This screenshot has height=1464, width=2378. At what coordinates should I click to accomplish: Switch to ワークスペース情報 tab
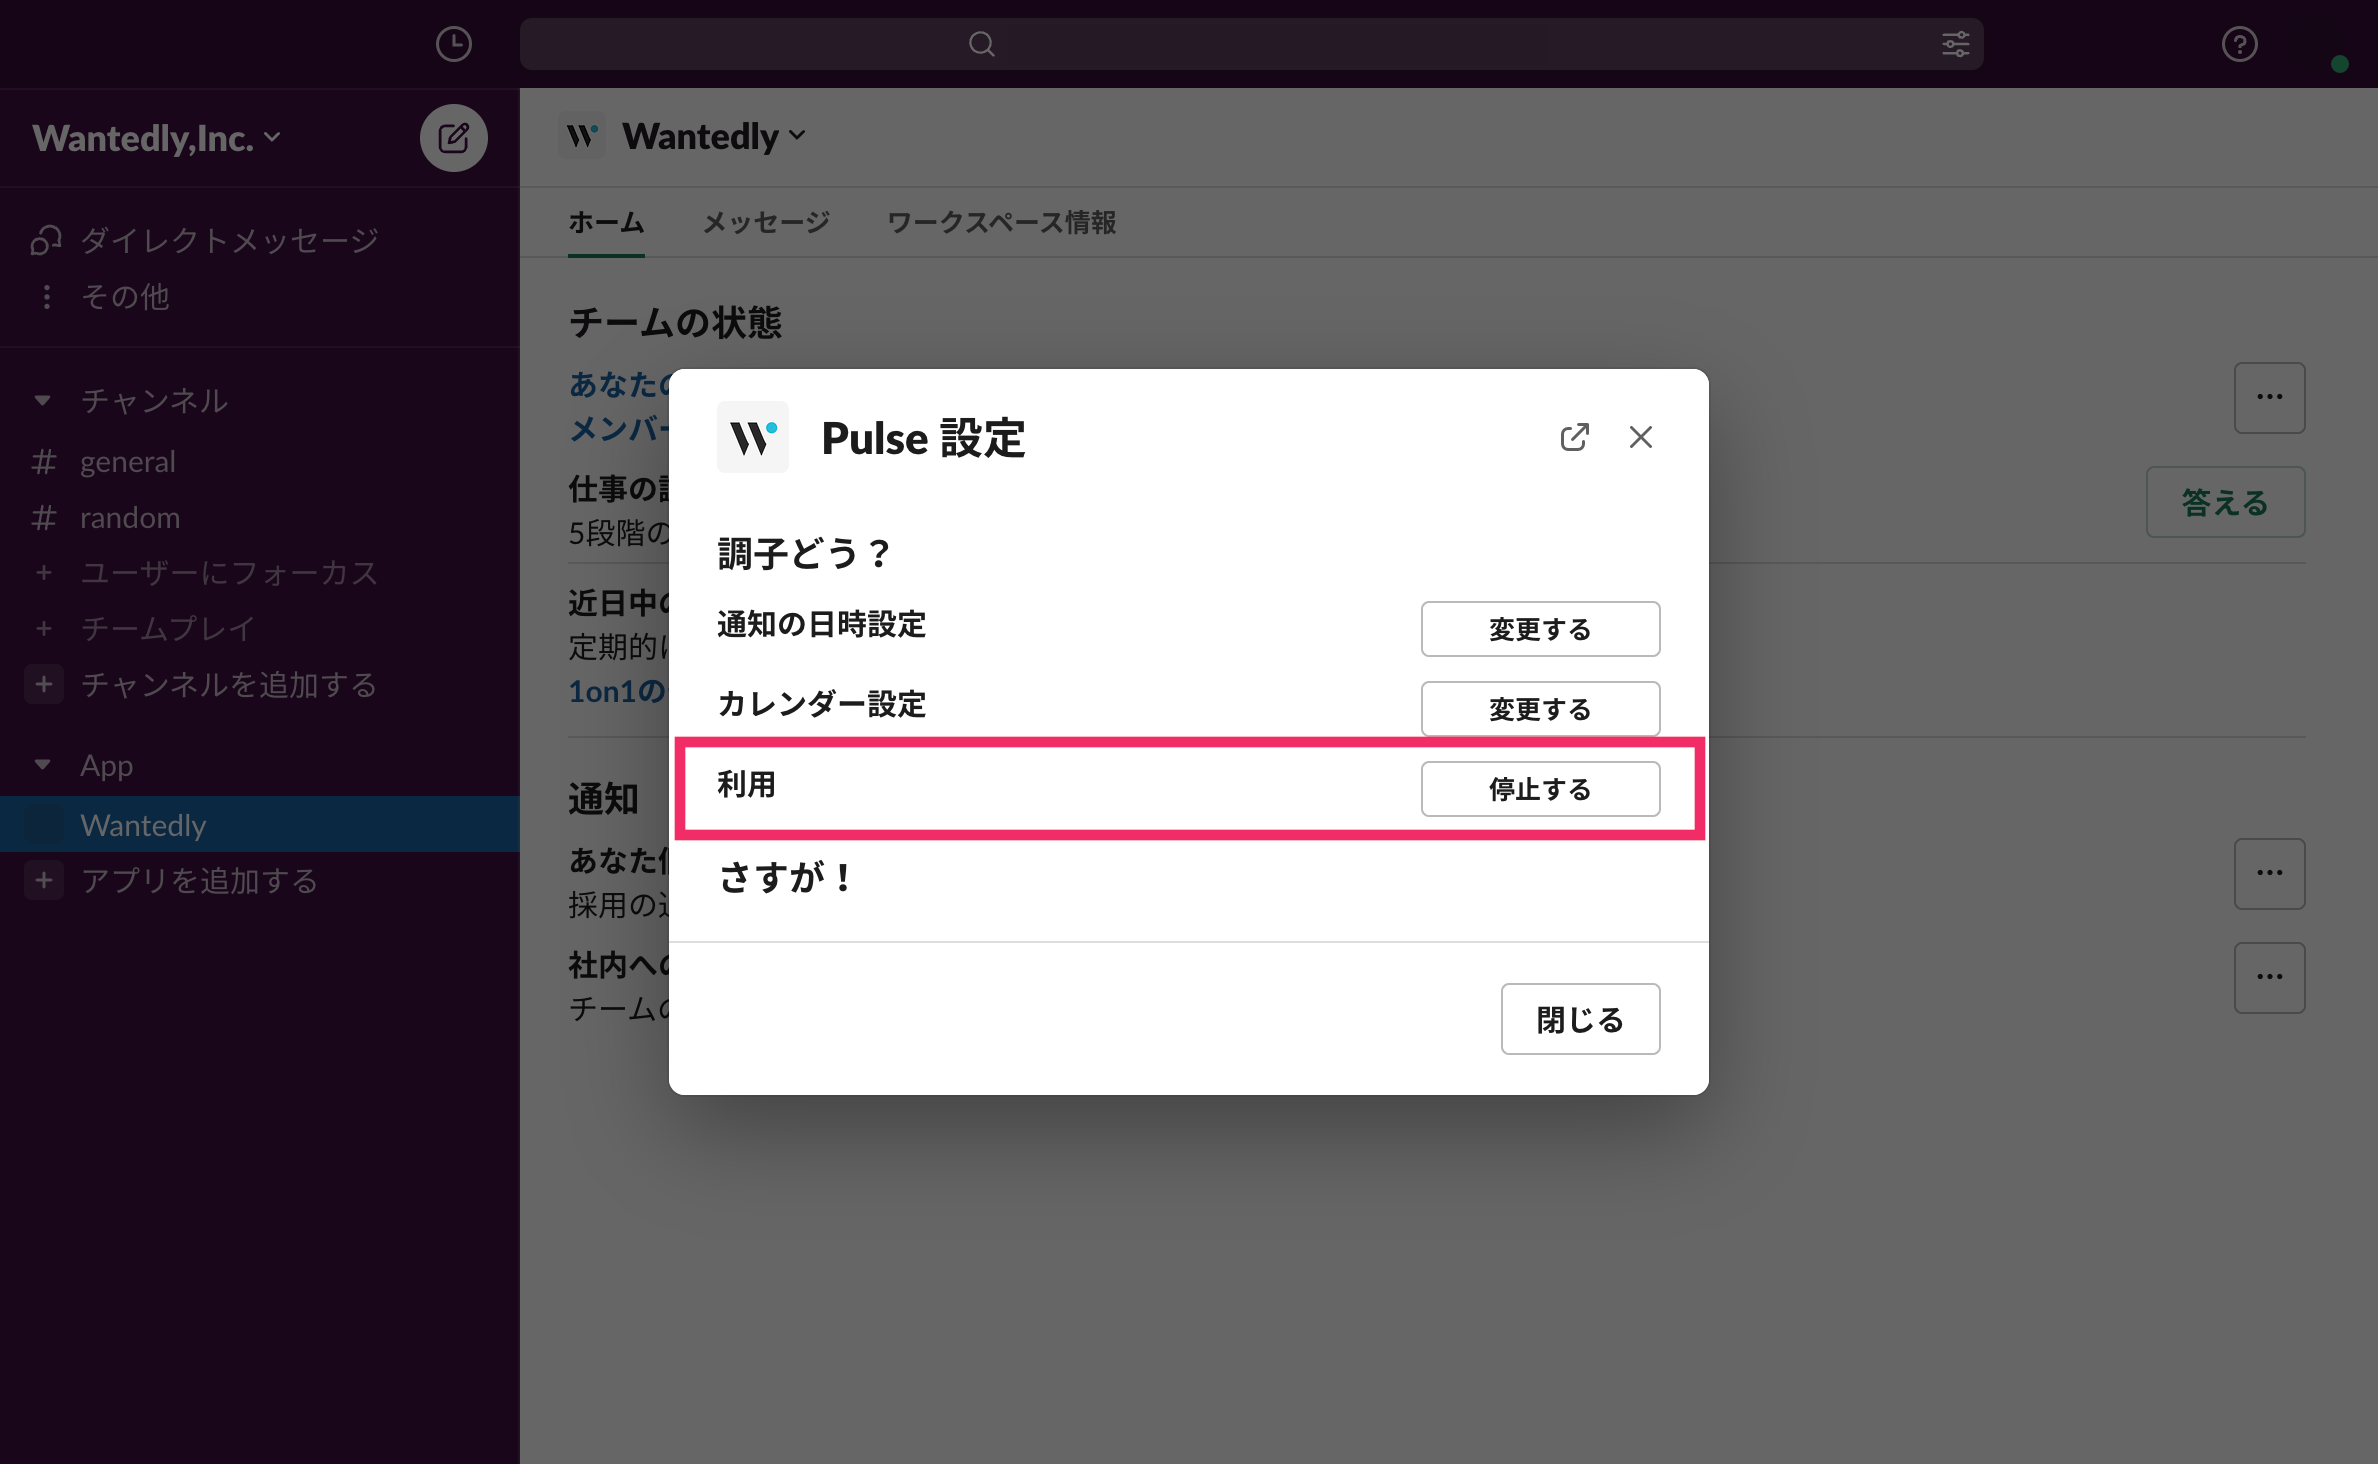point(1001,222)
